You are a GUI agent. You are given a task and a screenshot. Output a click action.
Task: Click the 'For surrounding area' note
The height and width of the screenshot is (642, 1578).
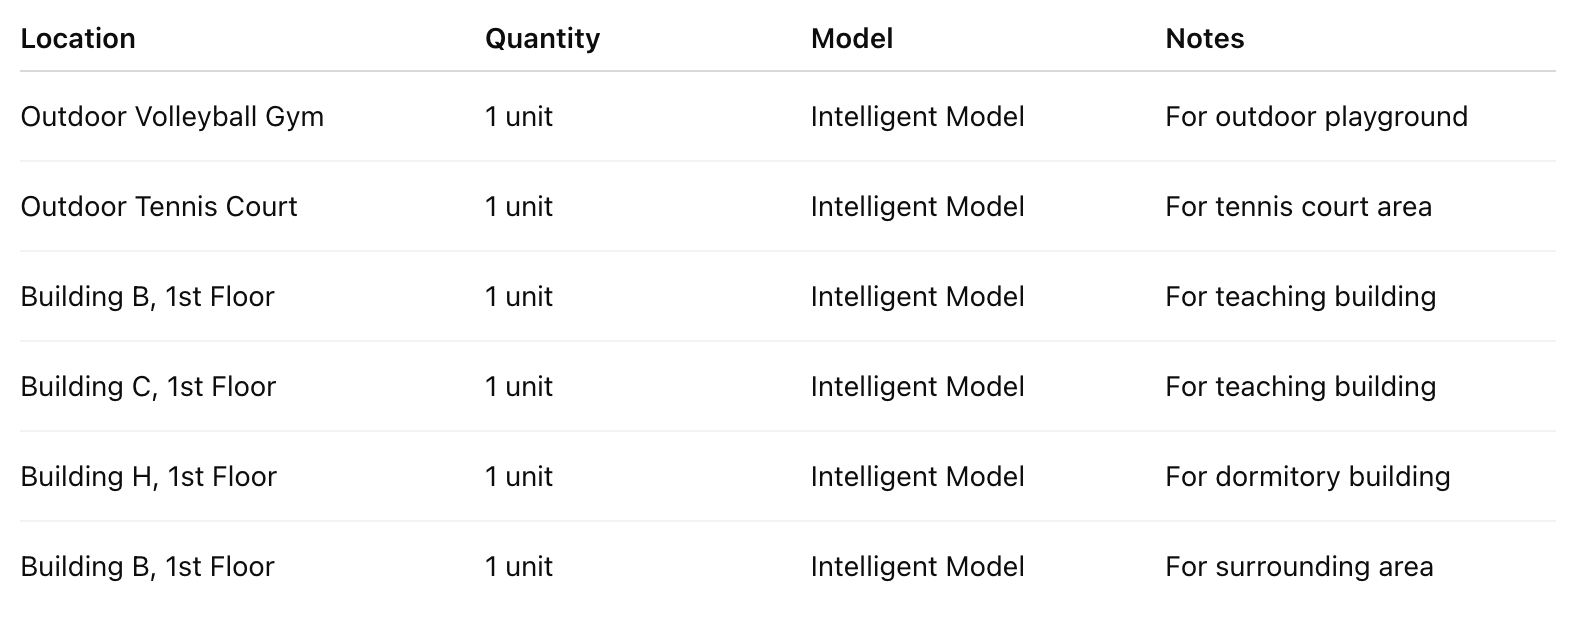[1299, 567]
